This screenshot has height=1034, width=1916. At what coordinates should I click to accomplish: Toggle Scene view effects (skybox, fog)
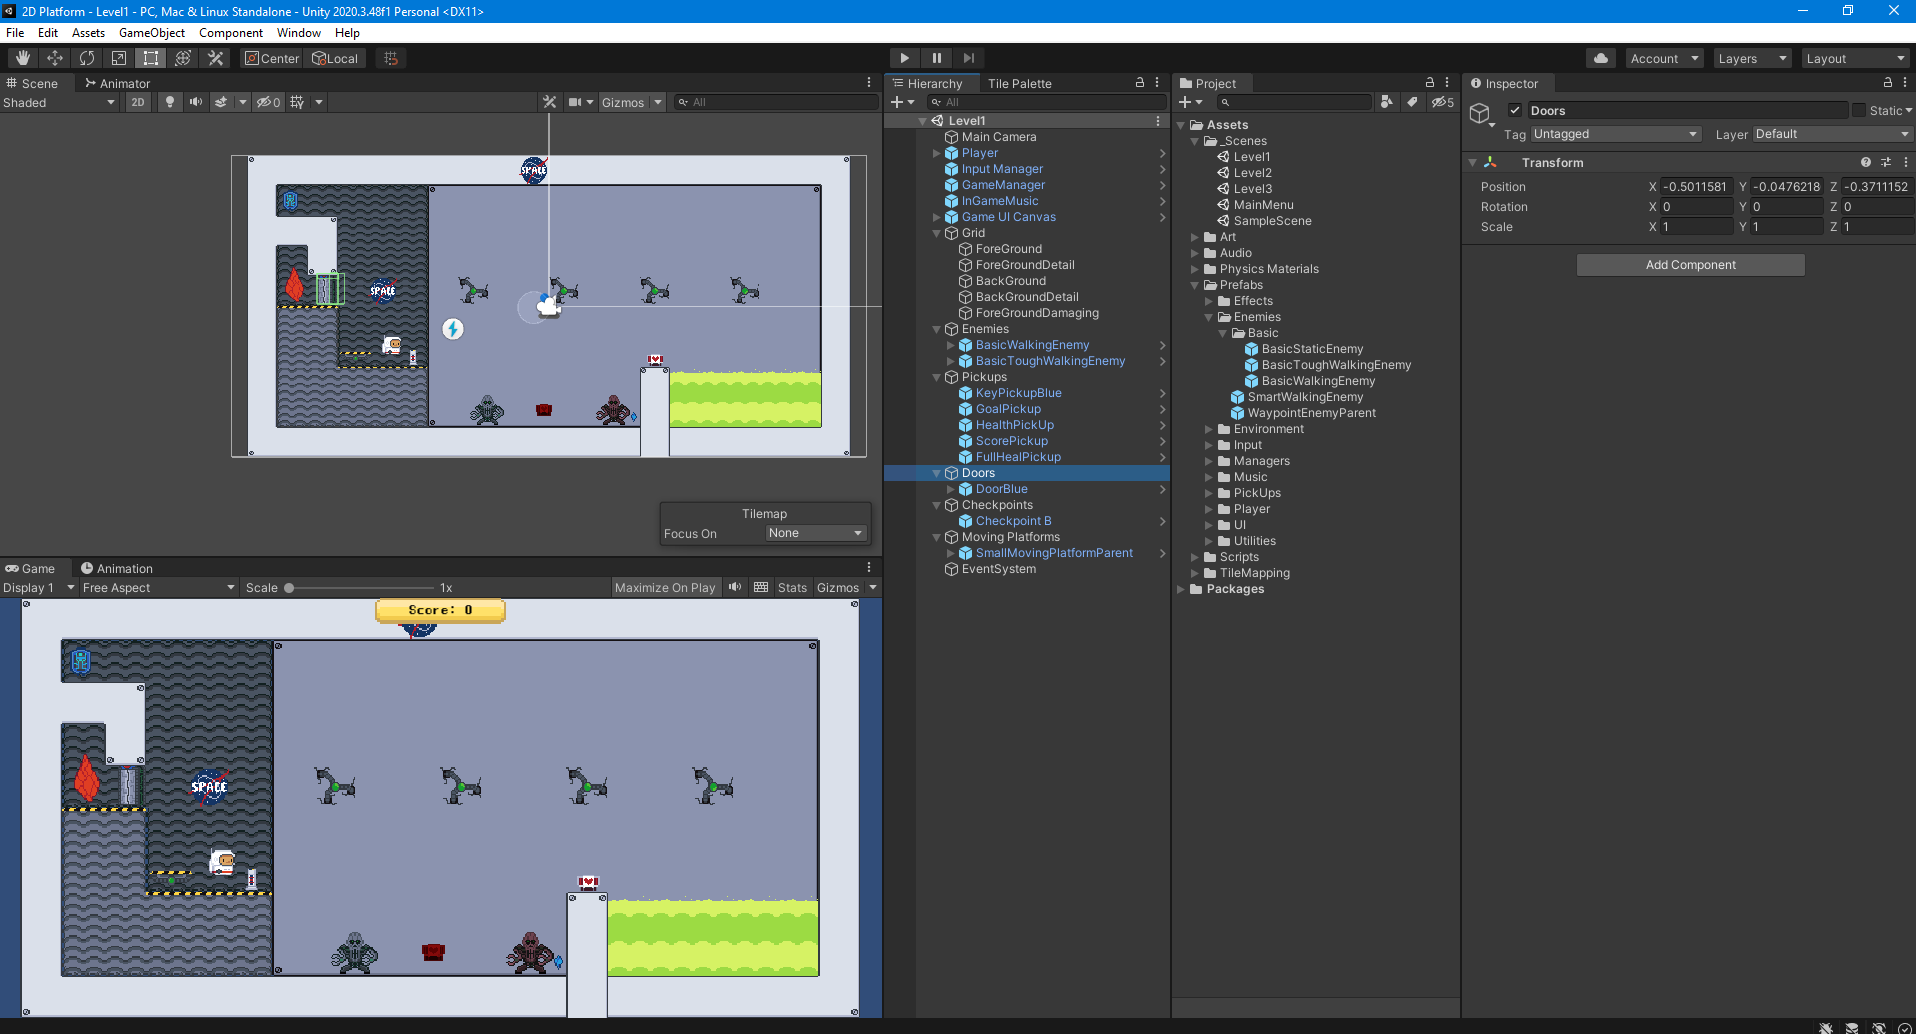coord(221,102)
